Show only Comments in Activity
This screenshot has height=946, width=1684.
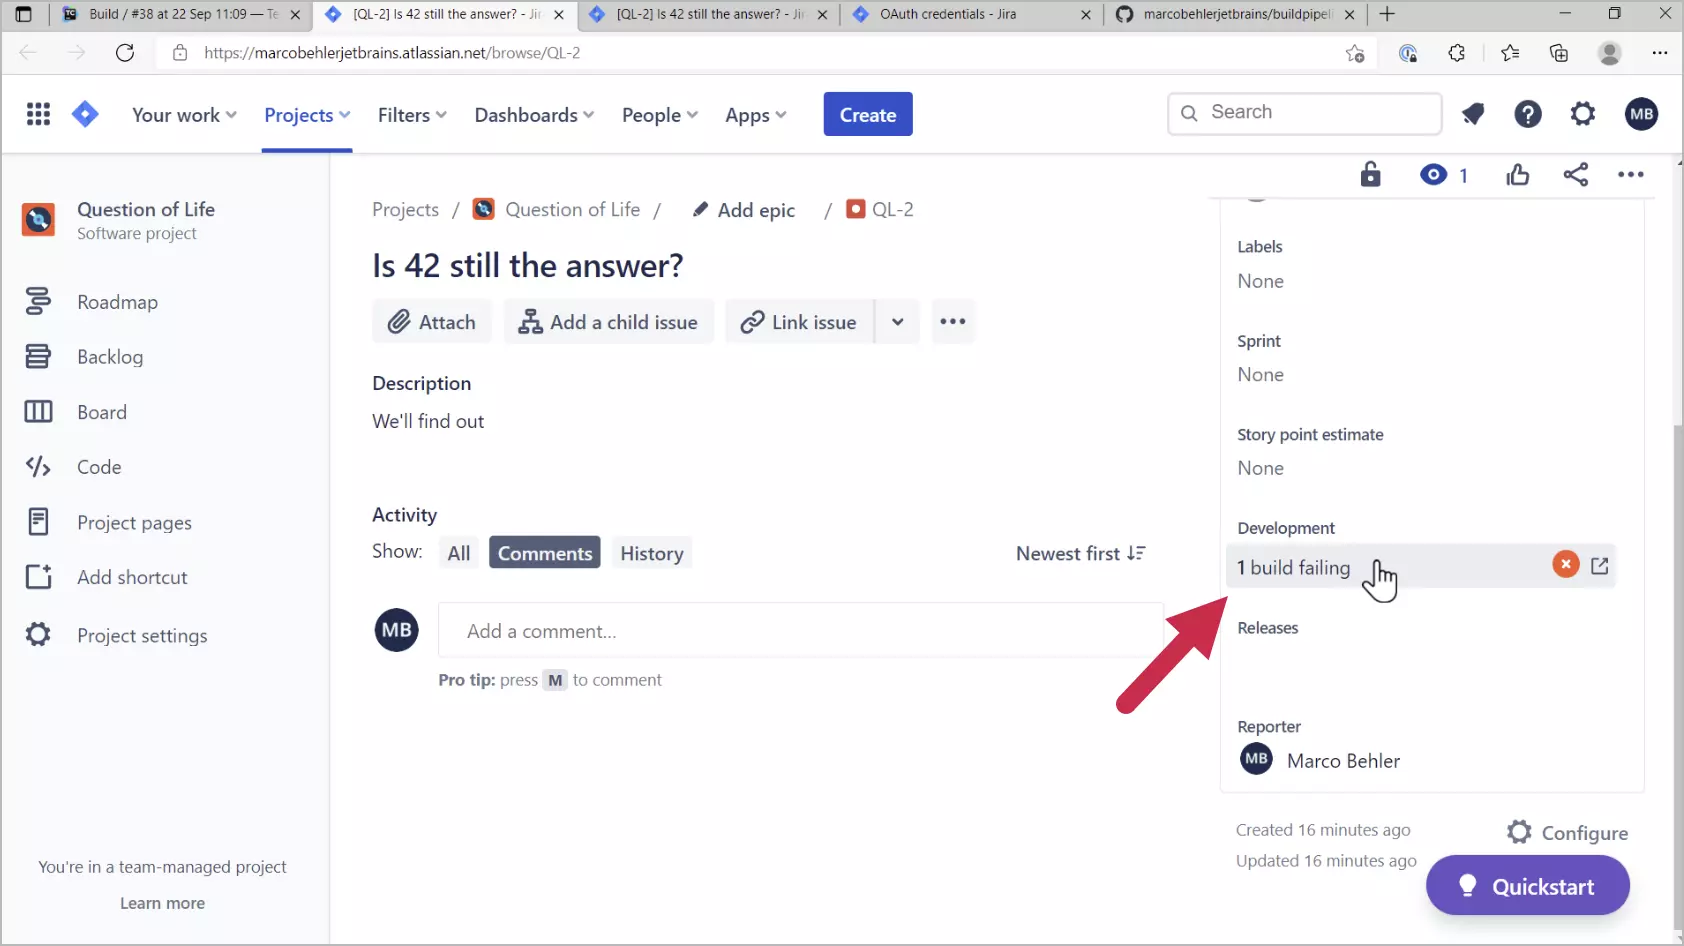[544, 554]
